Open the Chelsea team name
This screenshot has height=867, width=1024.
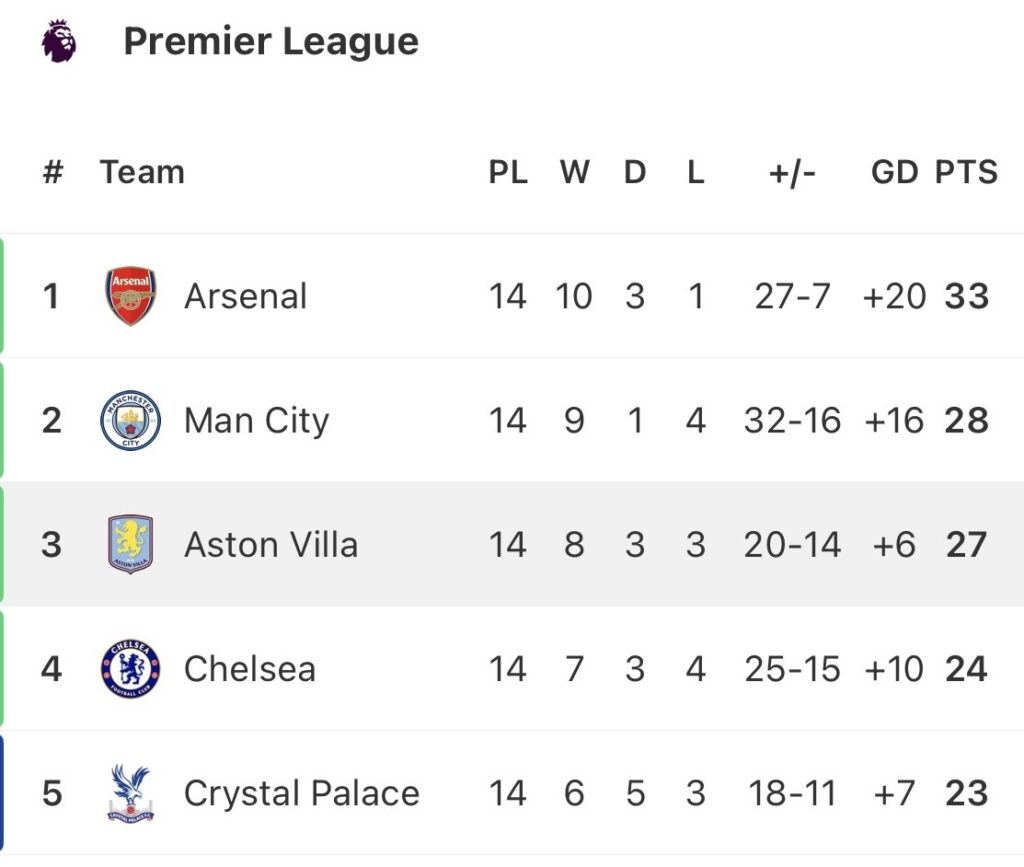250,669
